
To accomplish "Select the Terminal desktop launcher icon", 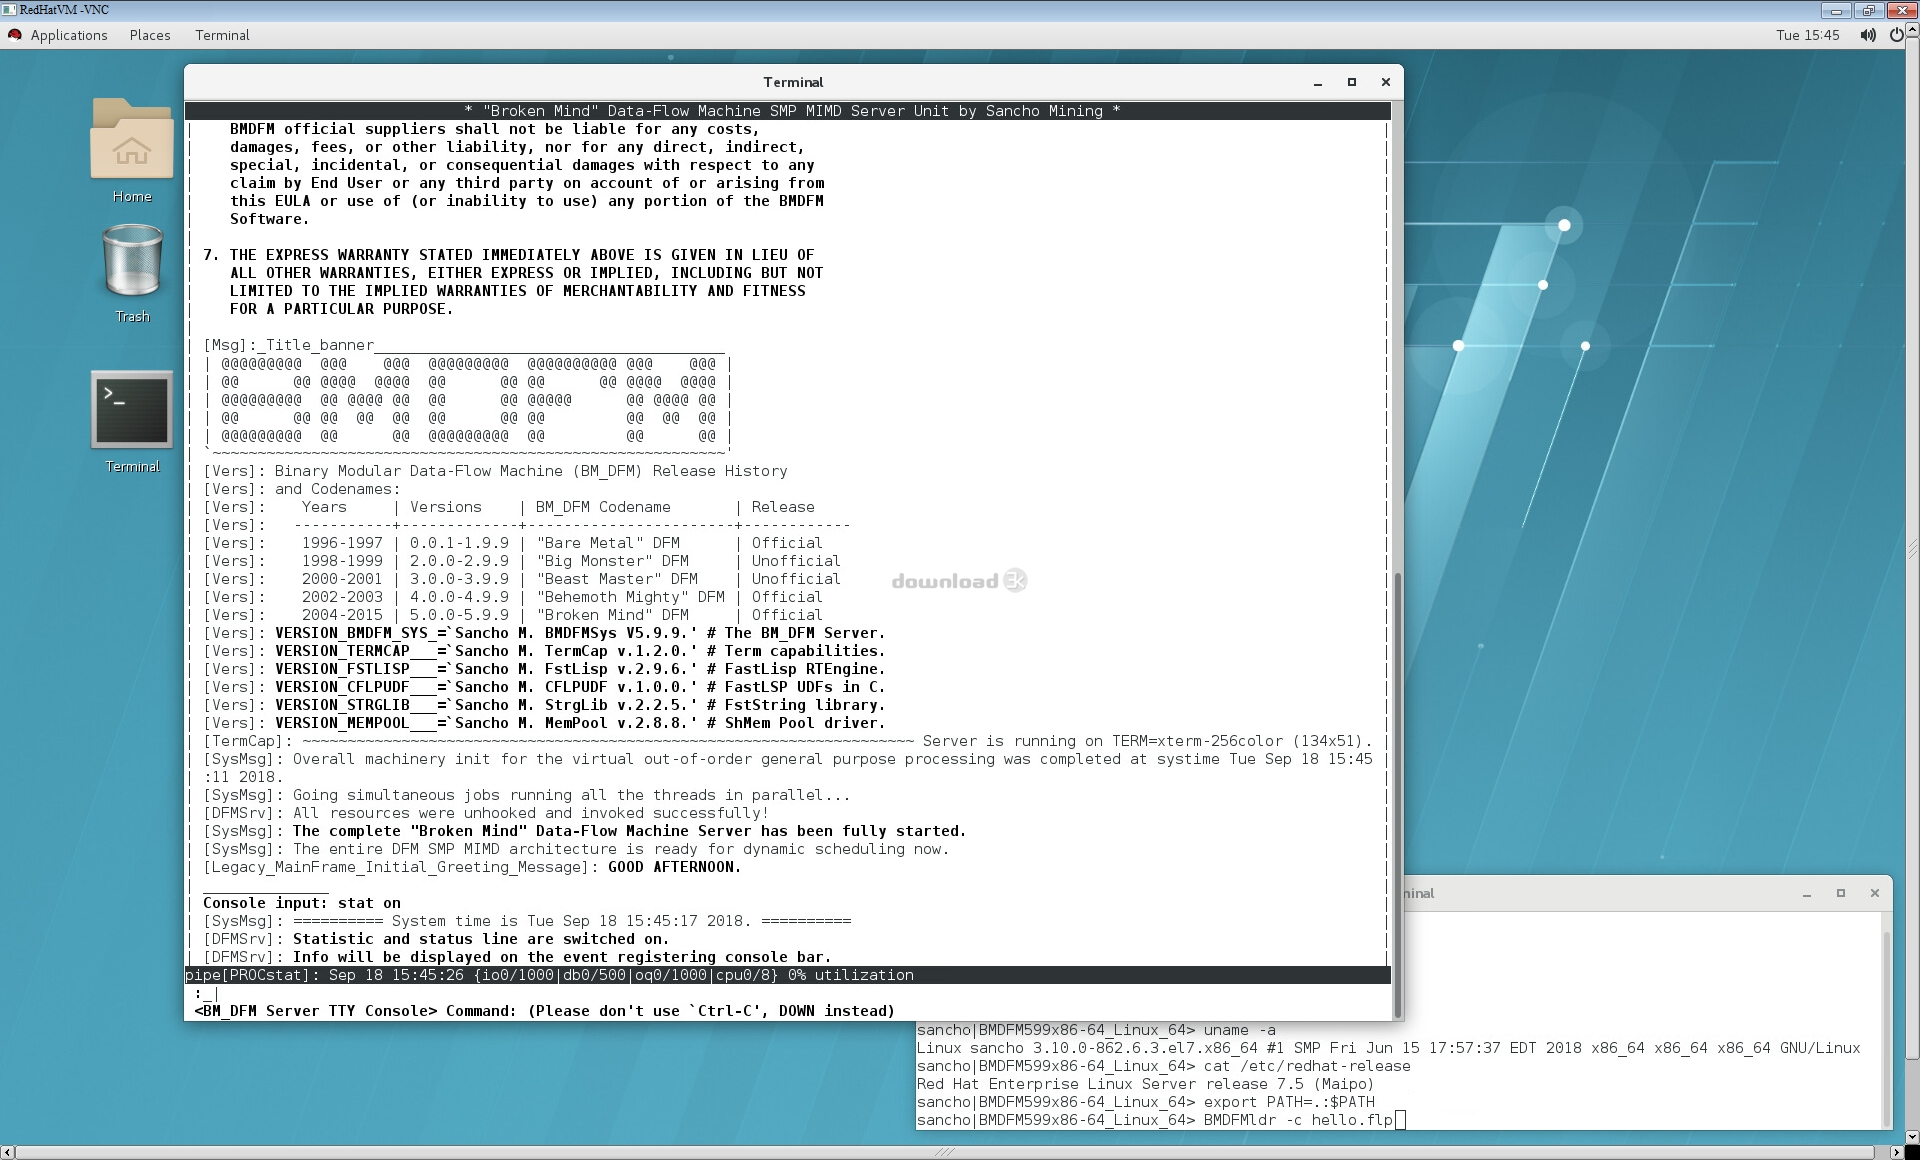I will tap(132, 421).
